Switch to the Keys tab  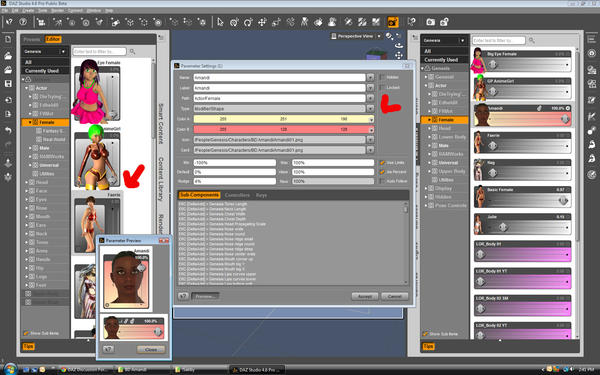pyautogui.click(x=261, y=195)
